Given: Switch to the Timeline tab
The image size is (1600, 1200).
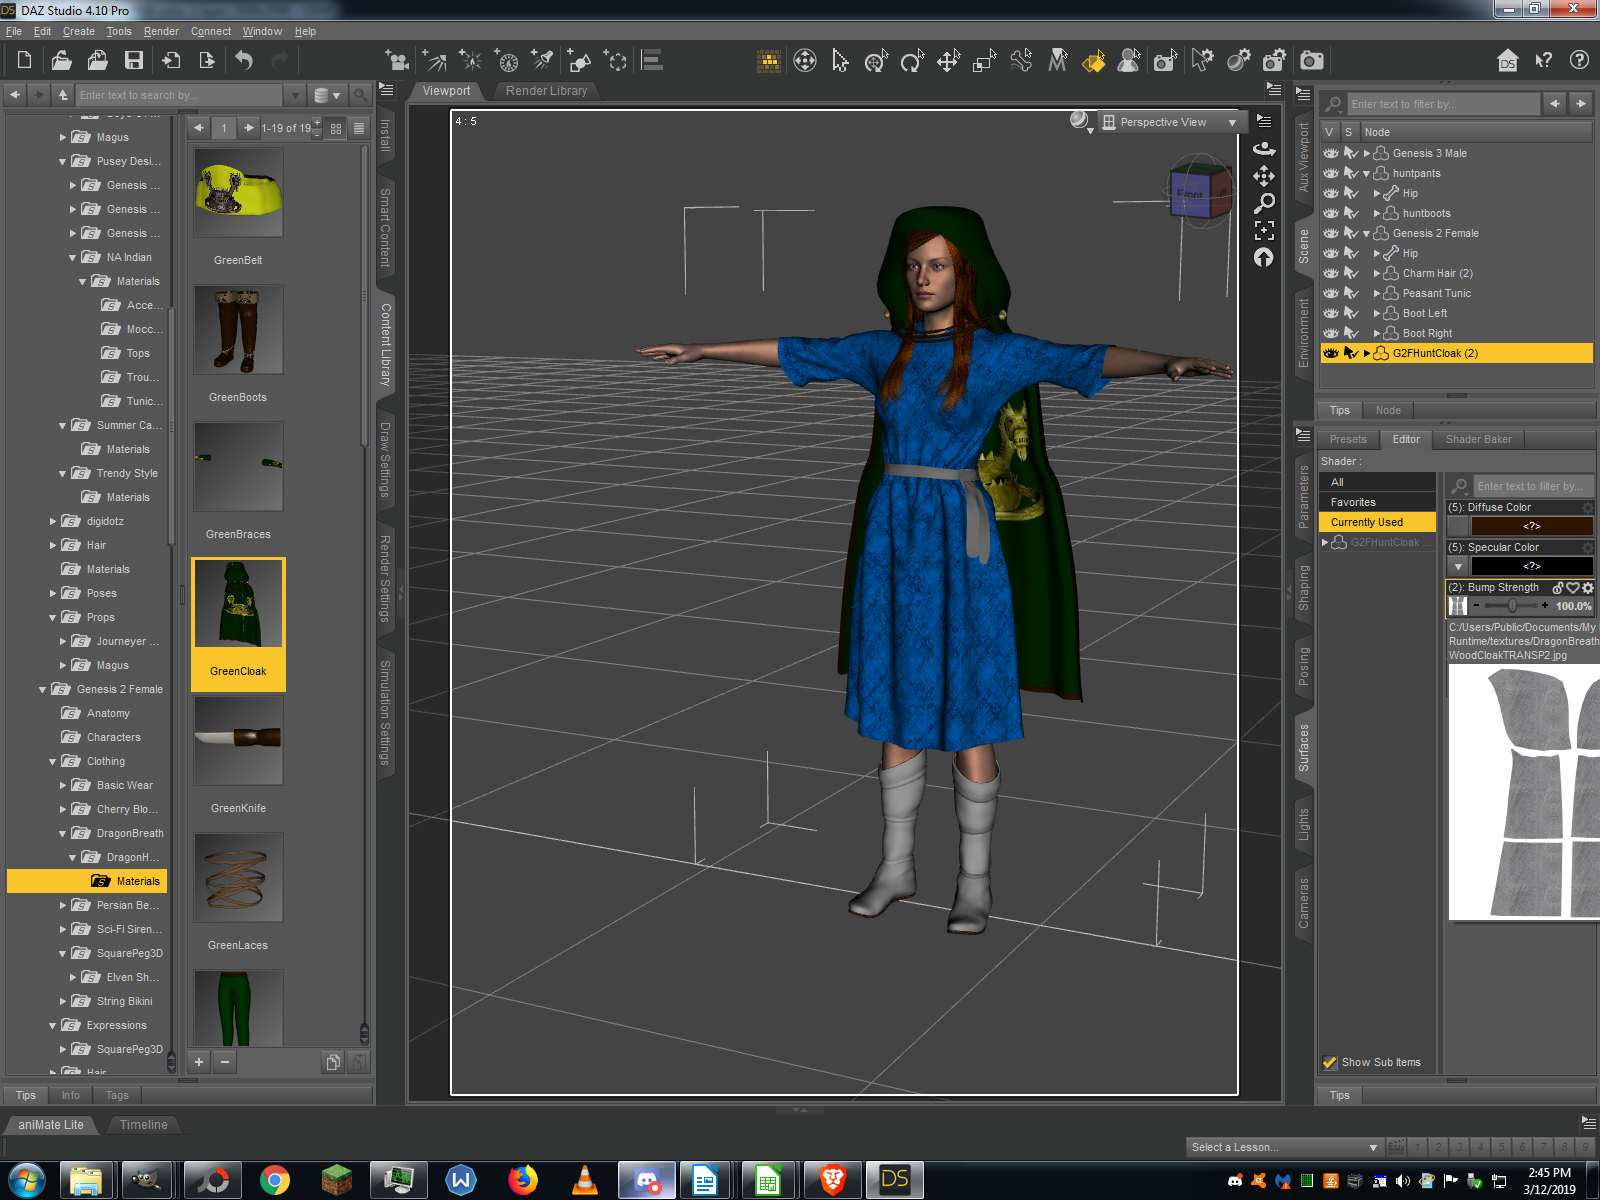Looking at the screenshot, I should (144, 1125).
